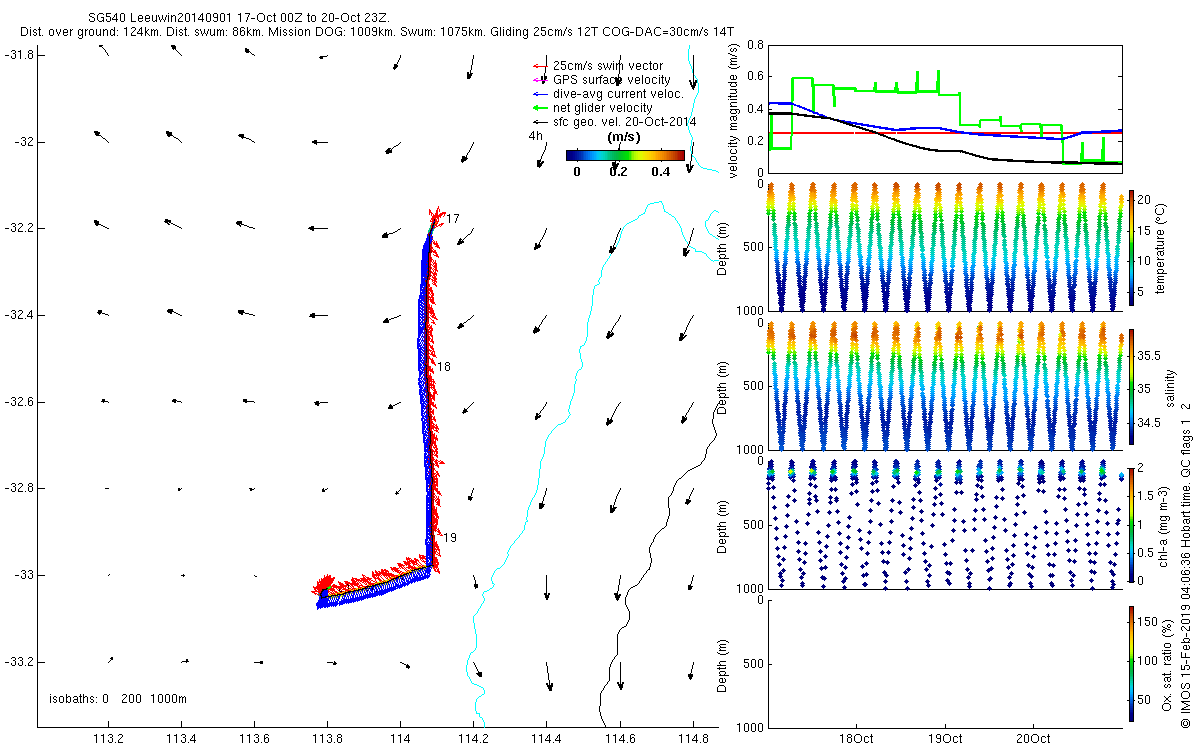Click the '19Oct' date tick on the time axis
This screenshot has height=750, width=1200.
click(x=945, y=739)
